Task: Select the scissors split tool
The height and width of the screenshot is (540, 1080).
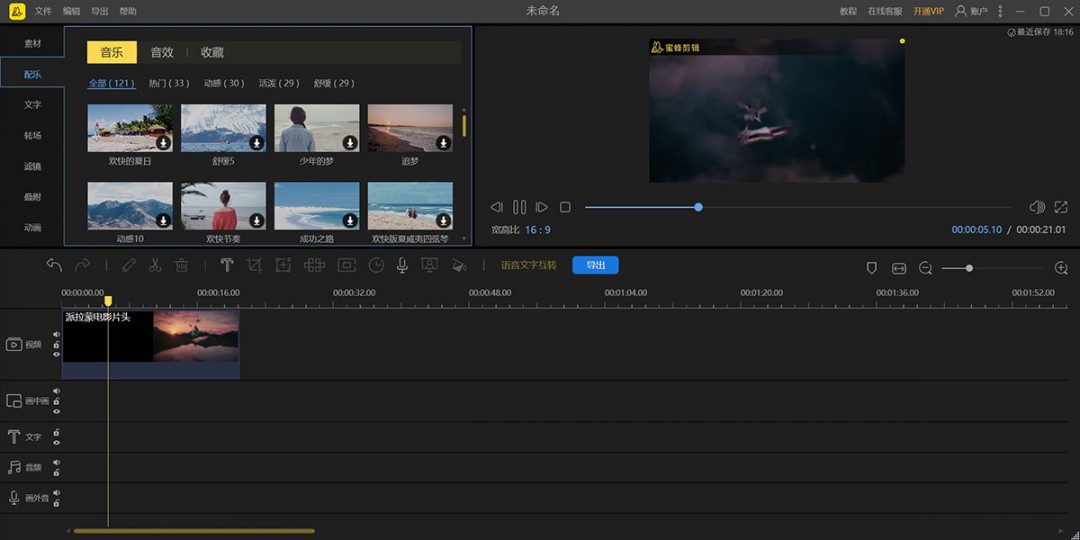Action: (x=155, y=265)
